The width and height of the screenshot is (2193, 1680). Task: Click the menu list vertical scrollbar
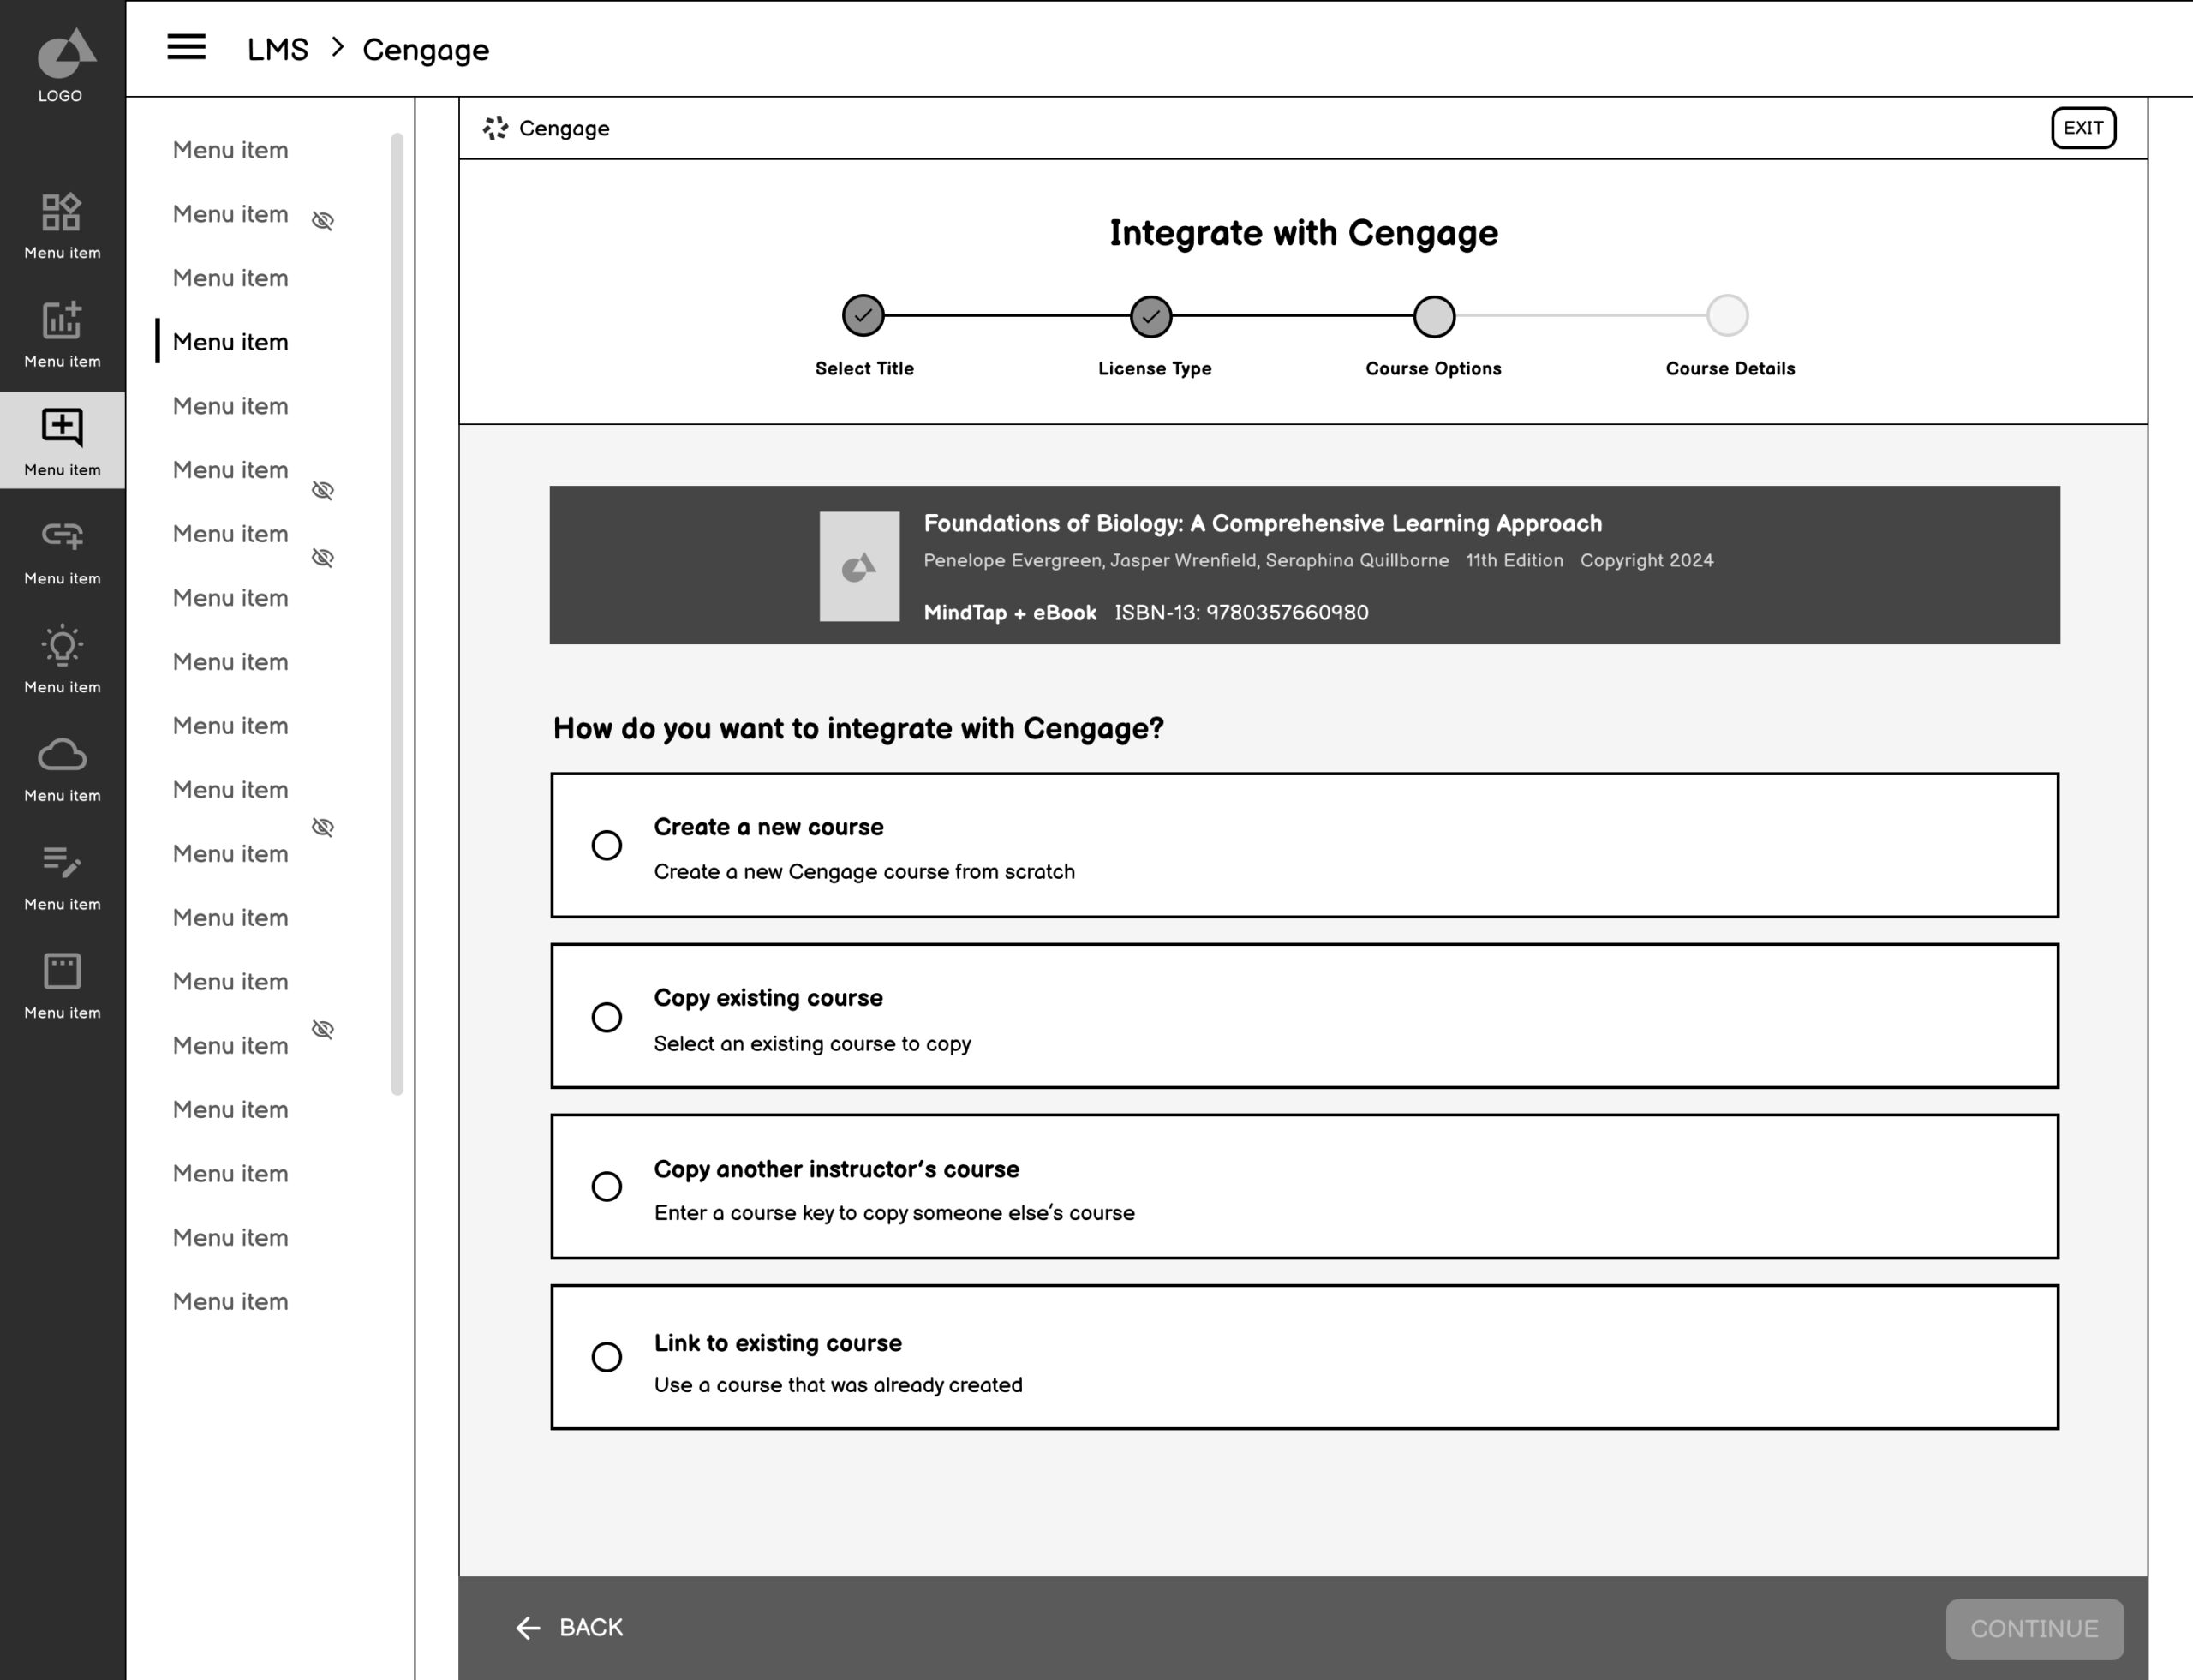point(397,613)
